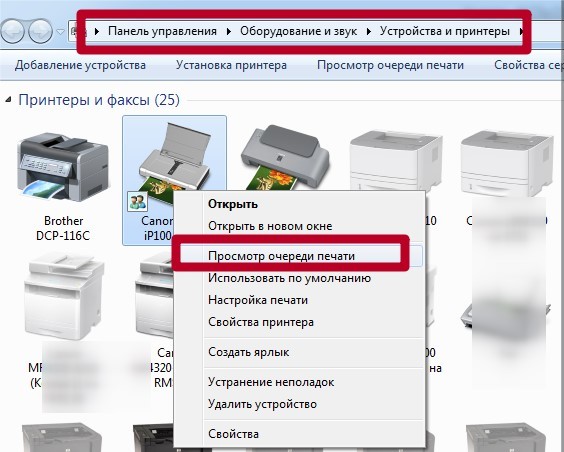Select the Brother DCP-116C printer icon
This screenshot has width=564, height=452.
coord(63,168)
